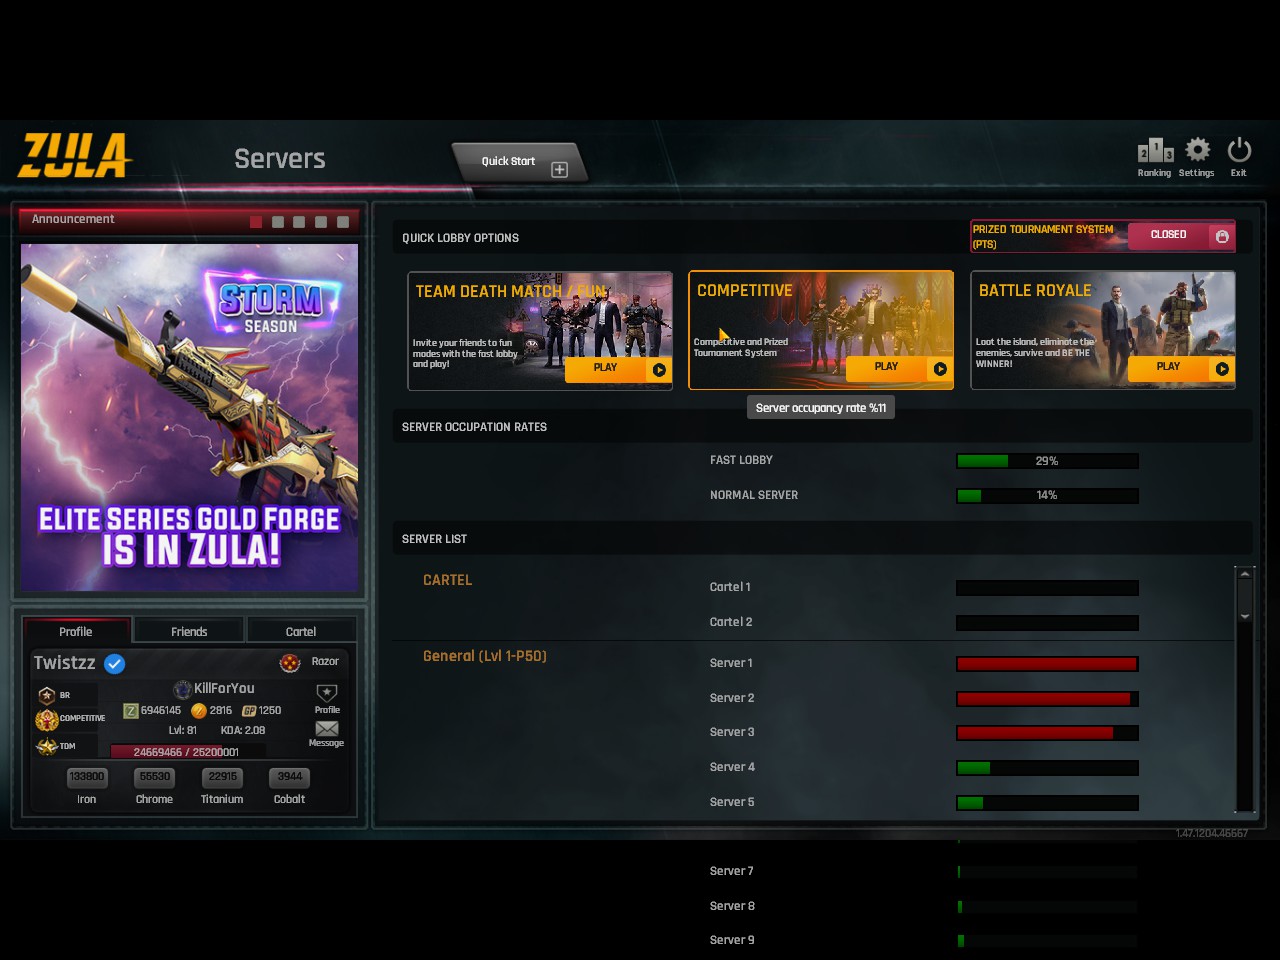Open the Message envelope icon
This screenshot has width=1280, height=960.
pos(327,728)
